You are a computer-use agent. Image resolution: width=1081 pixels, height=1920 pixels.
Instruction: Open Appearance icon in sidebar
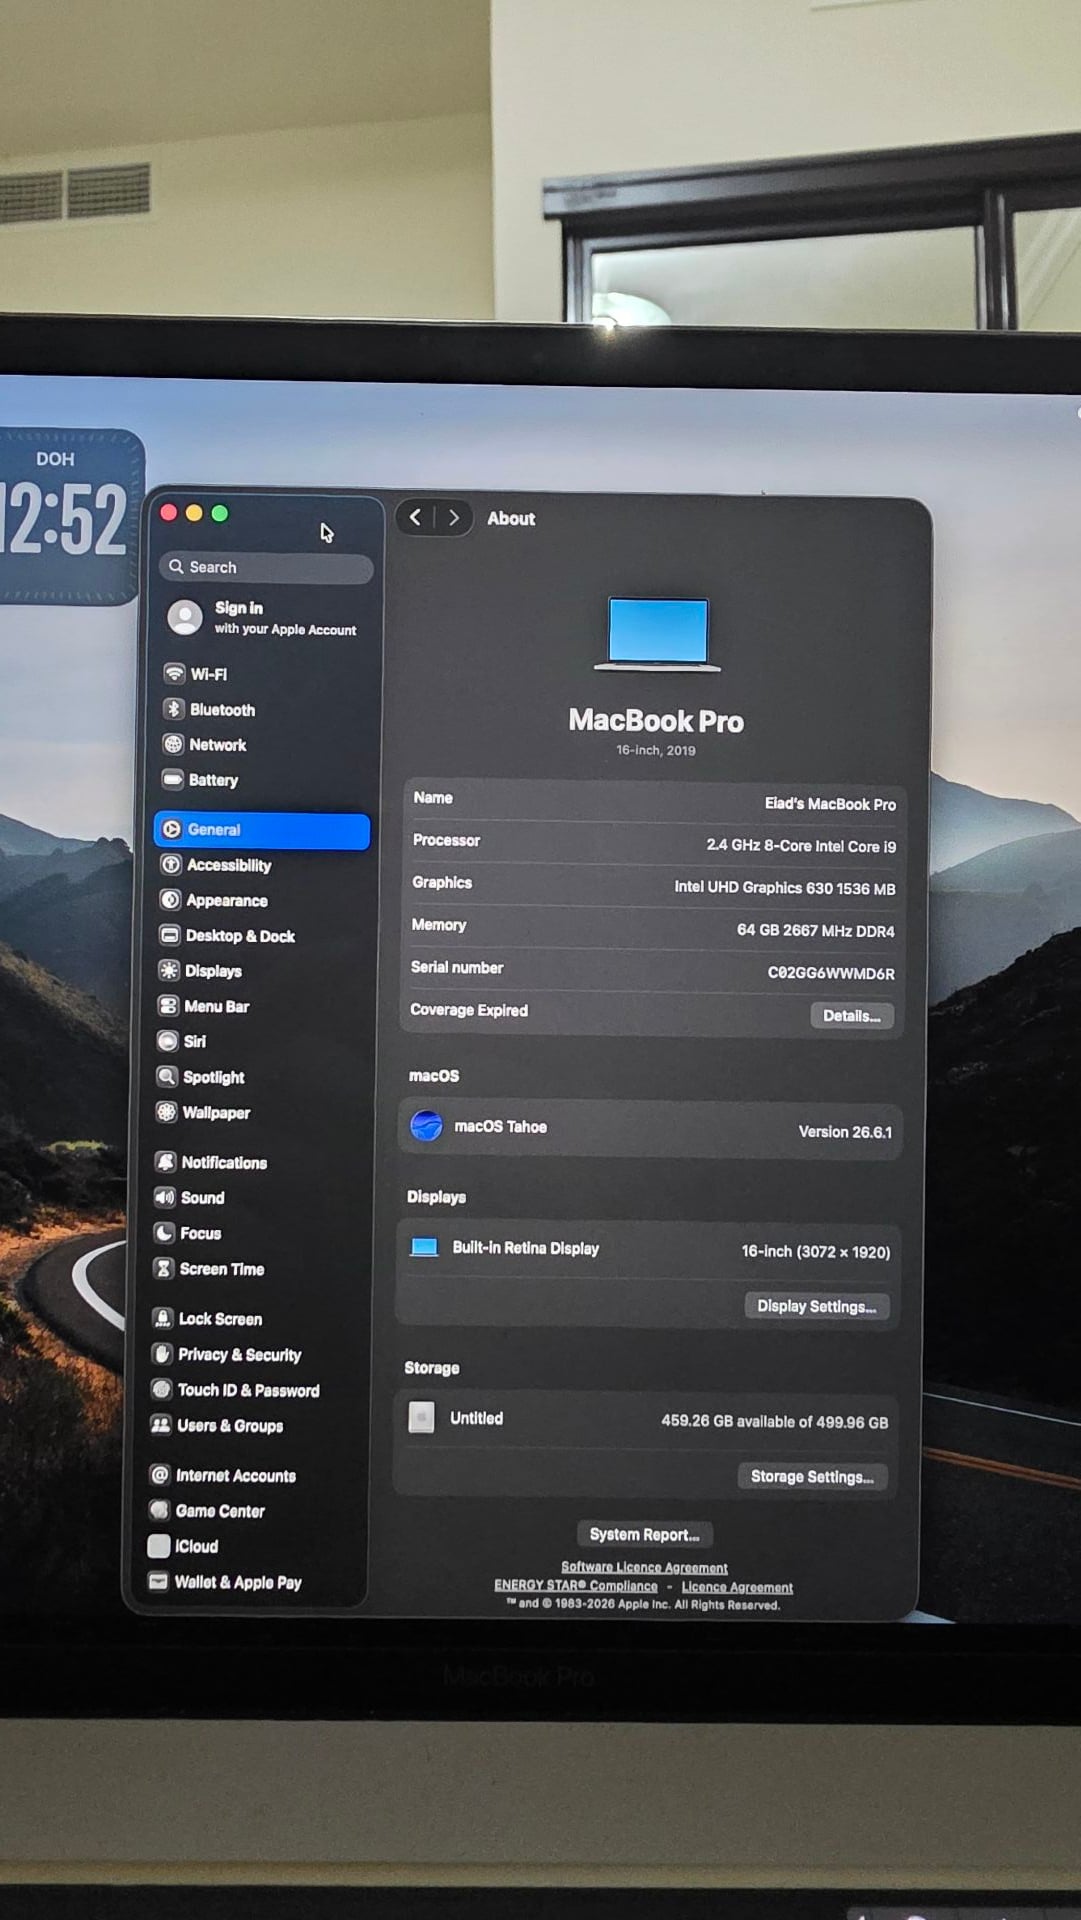[170, 900]
